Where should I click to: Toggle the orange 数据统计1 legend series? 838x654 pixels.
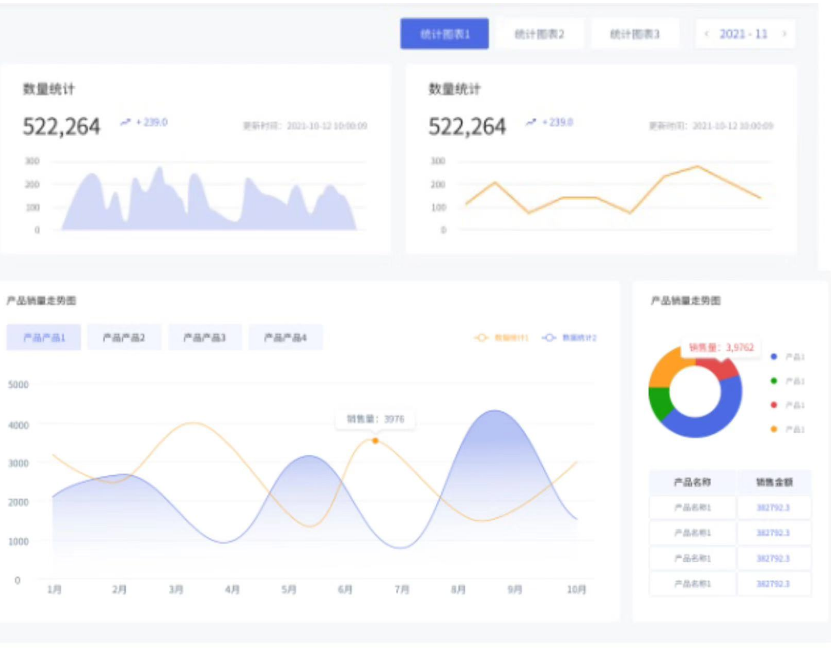(501, 338)
